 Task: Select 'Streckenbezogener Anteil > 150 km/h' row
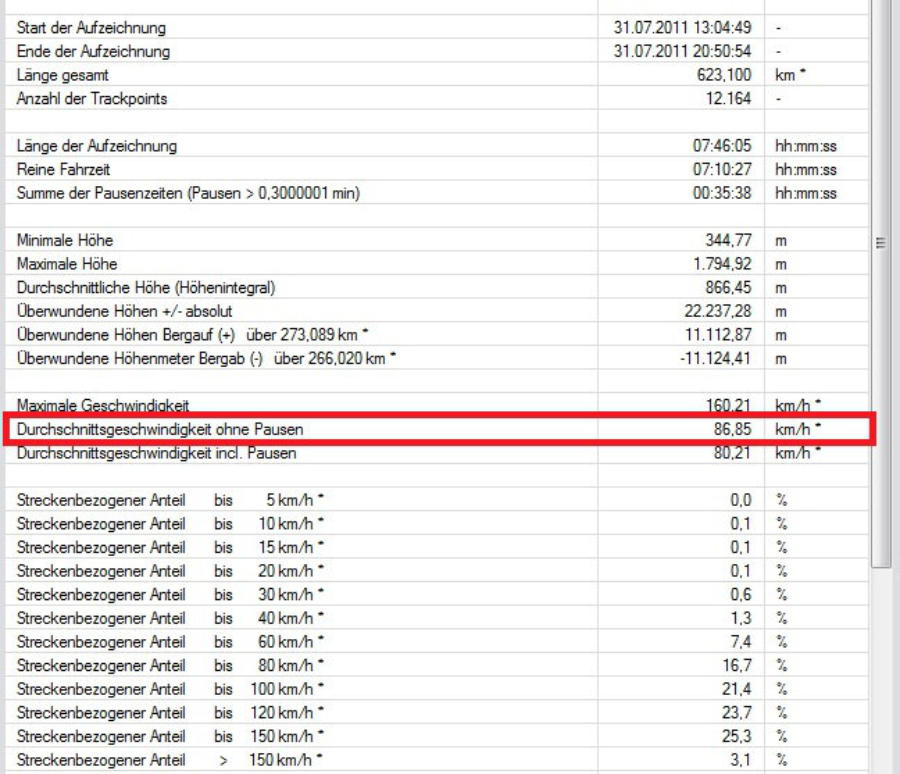click(x=437, y=759)
